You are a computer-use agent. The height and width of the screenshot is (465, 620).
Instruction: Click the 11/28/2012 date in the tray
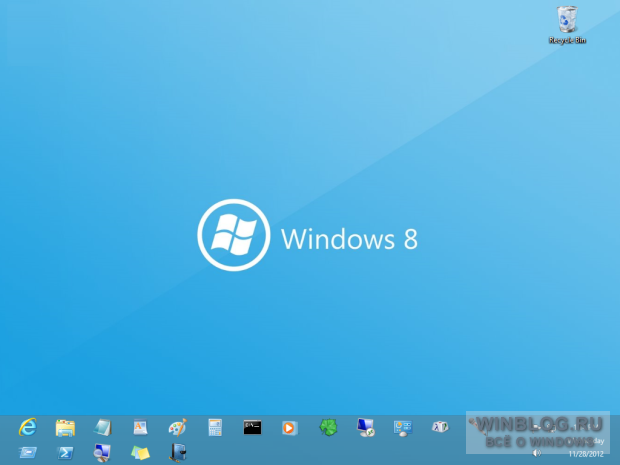(x=586, y=454)
